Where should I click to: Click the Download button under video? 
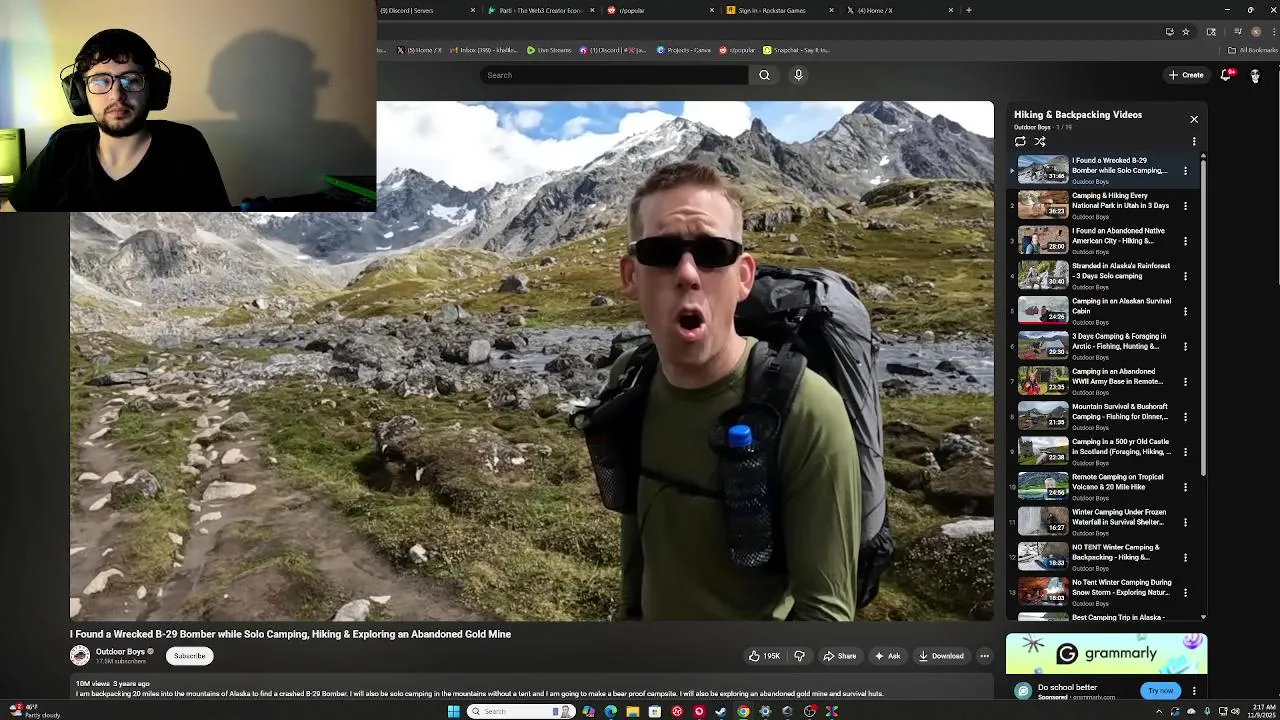pos(941,656)
